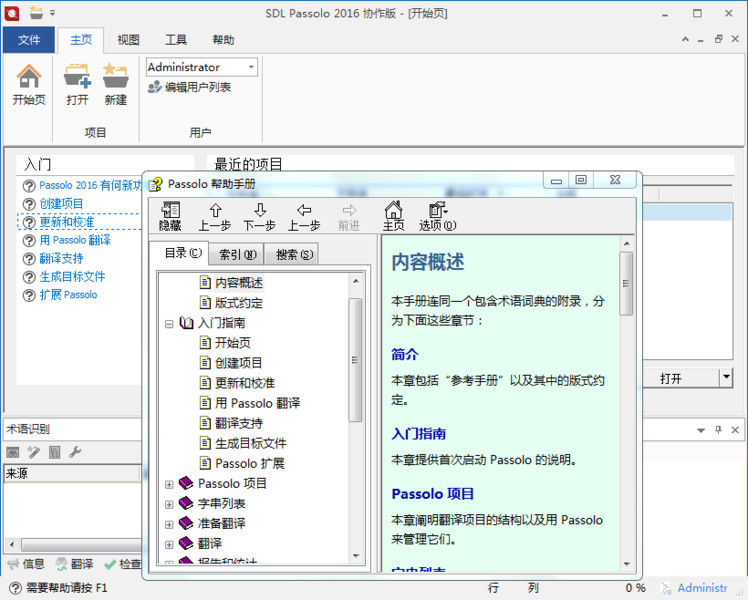Switch to the 索引 tab in help
The image size is (748, 600).
click(237, 254)
